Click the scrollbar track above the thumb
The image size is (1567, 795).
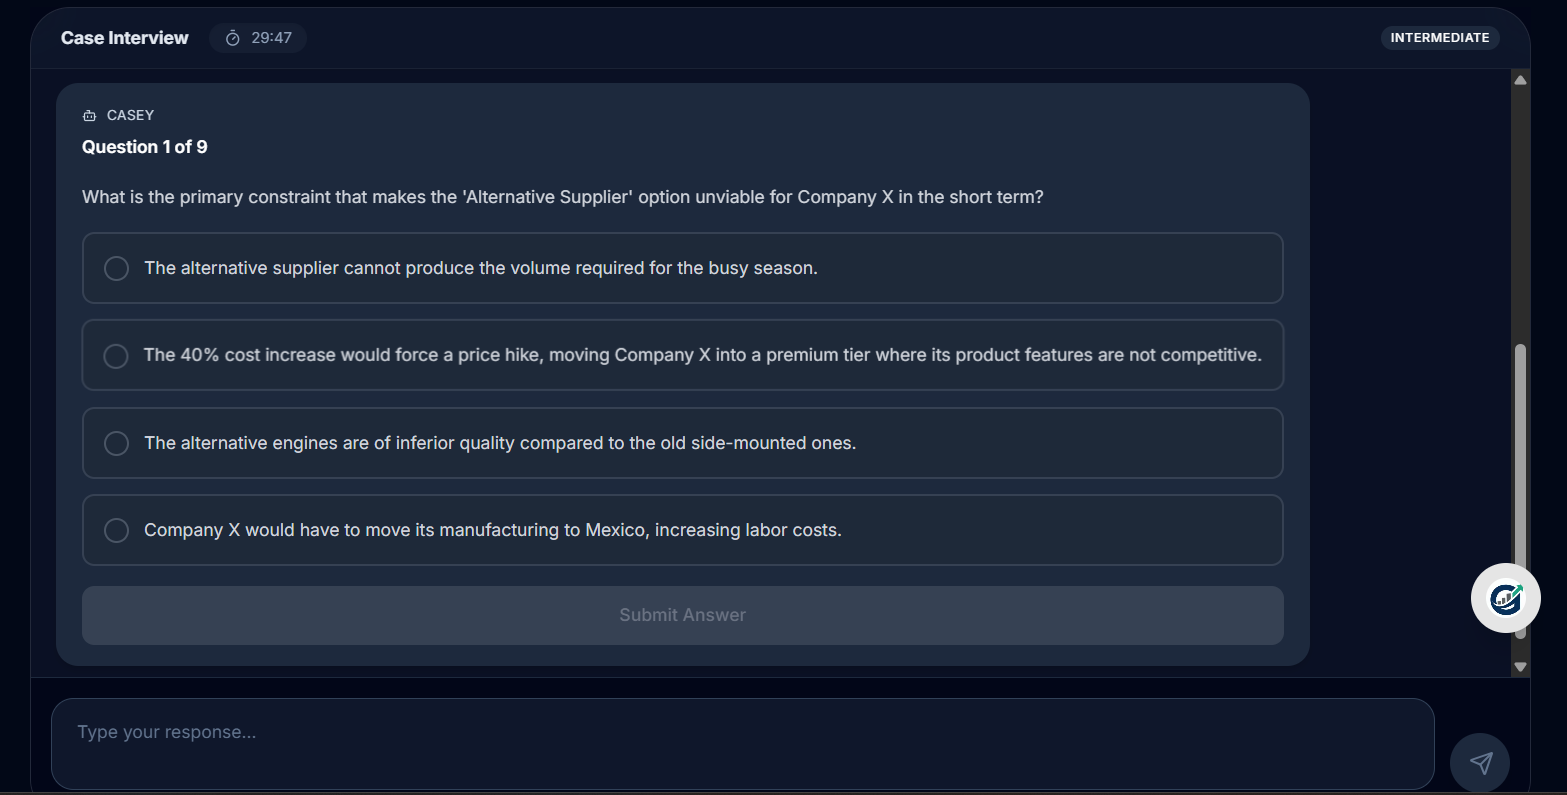[x=1520, y=210]
